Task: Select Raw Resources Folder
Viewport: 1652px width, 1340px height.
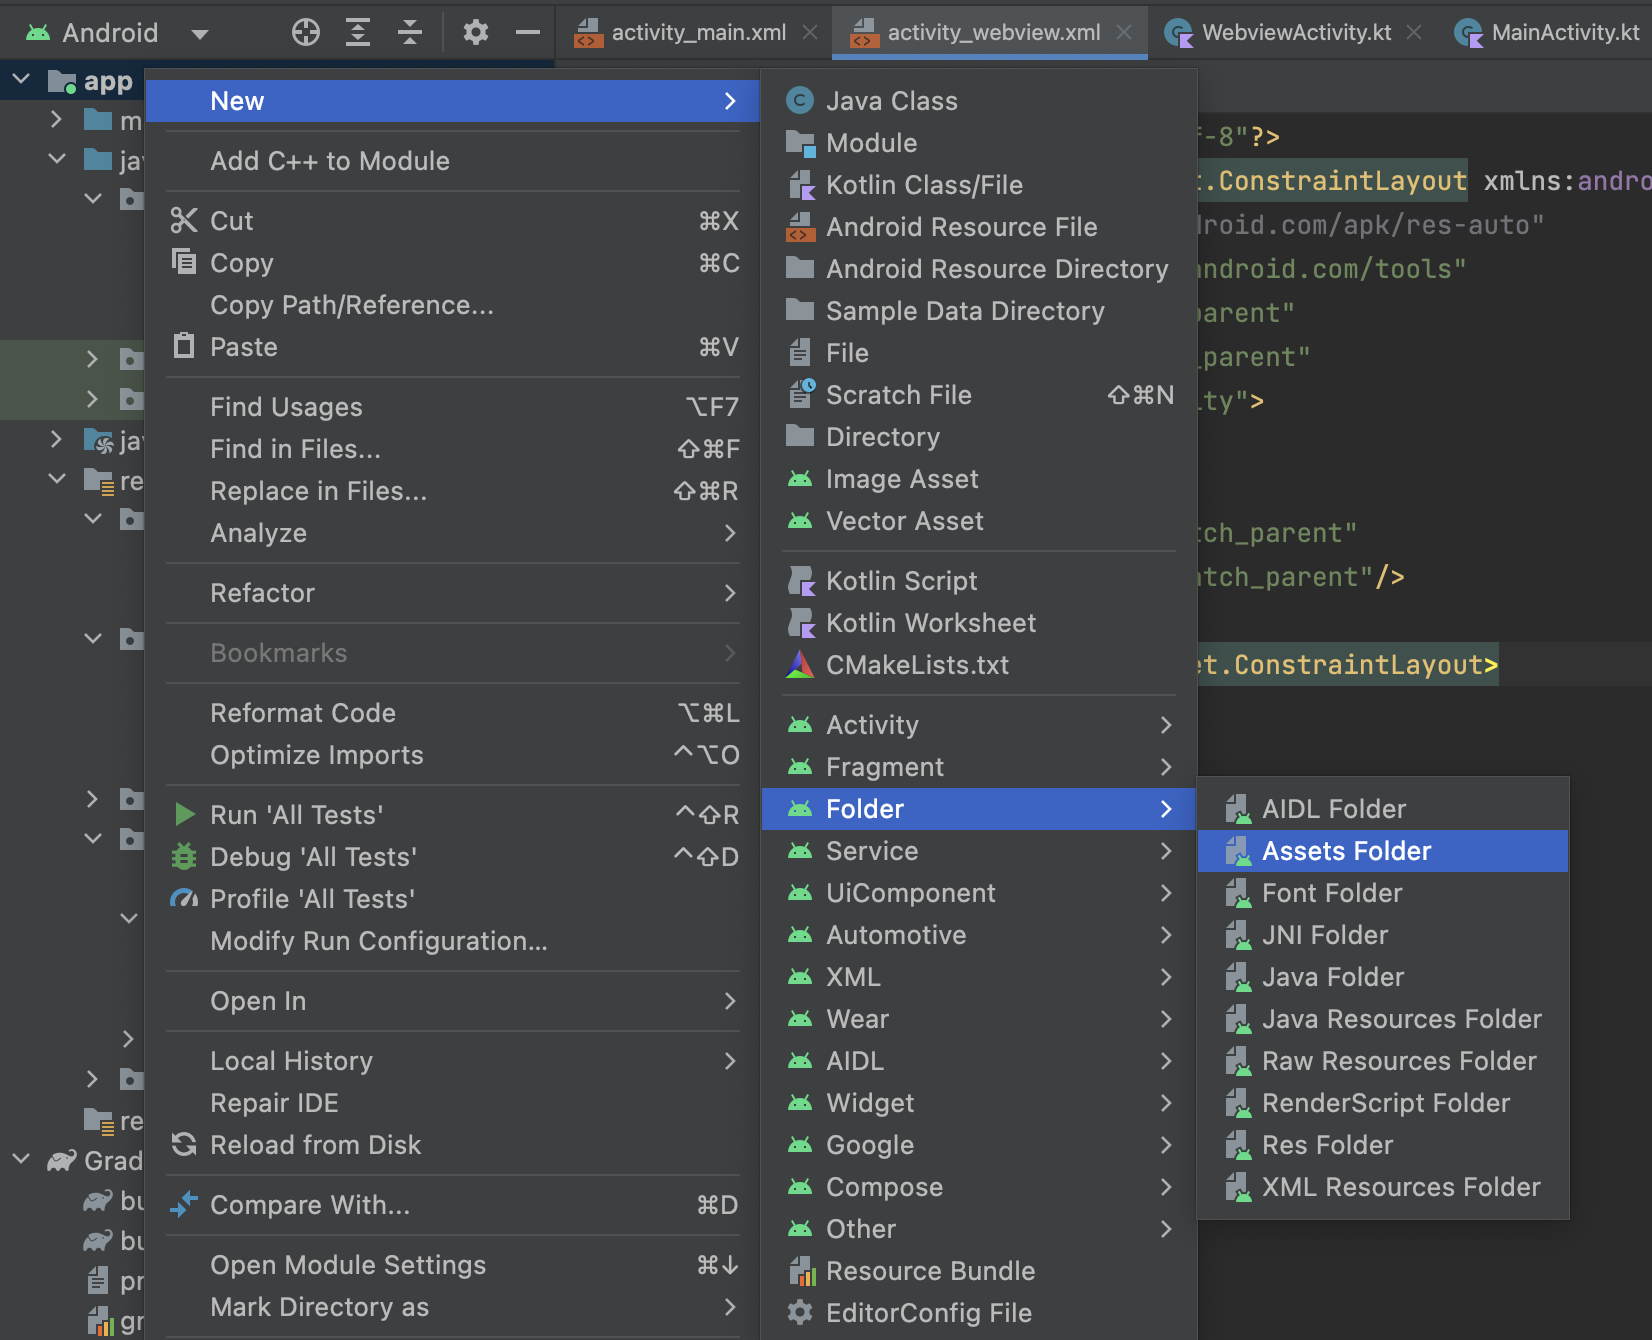Action: click(x=1383, y=1061)
